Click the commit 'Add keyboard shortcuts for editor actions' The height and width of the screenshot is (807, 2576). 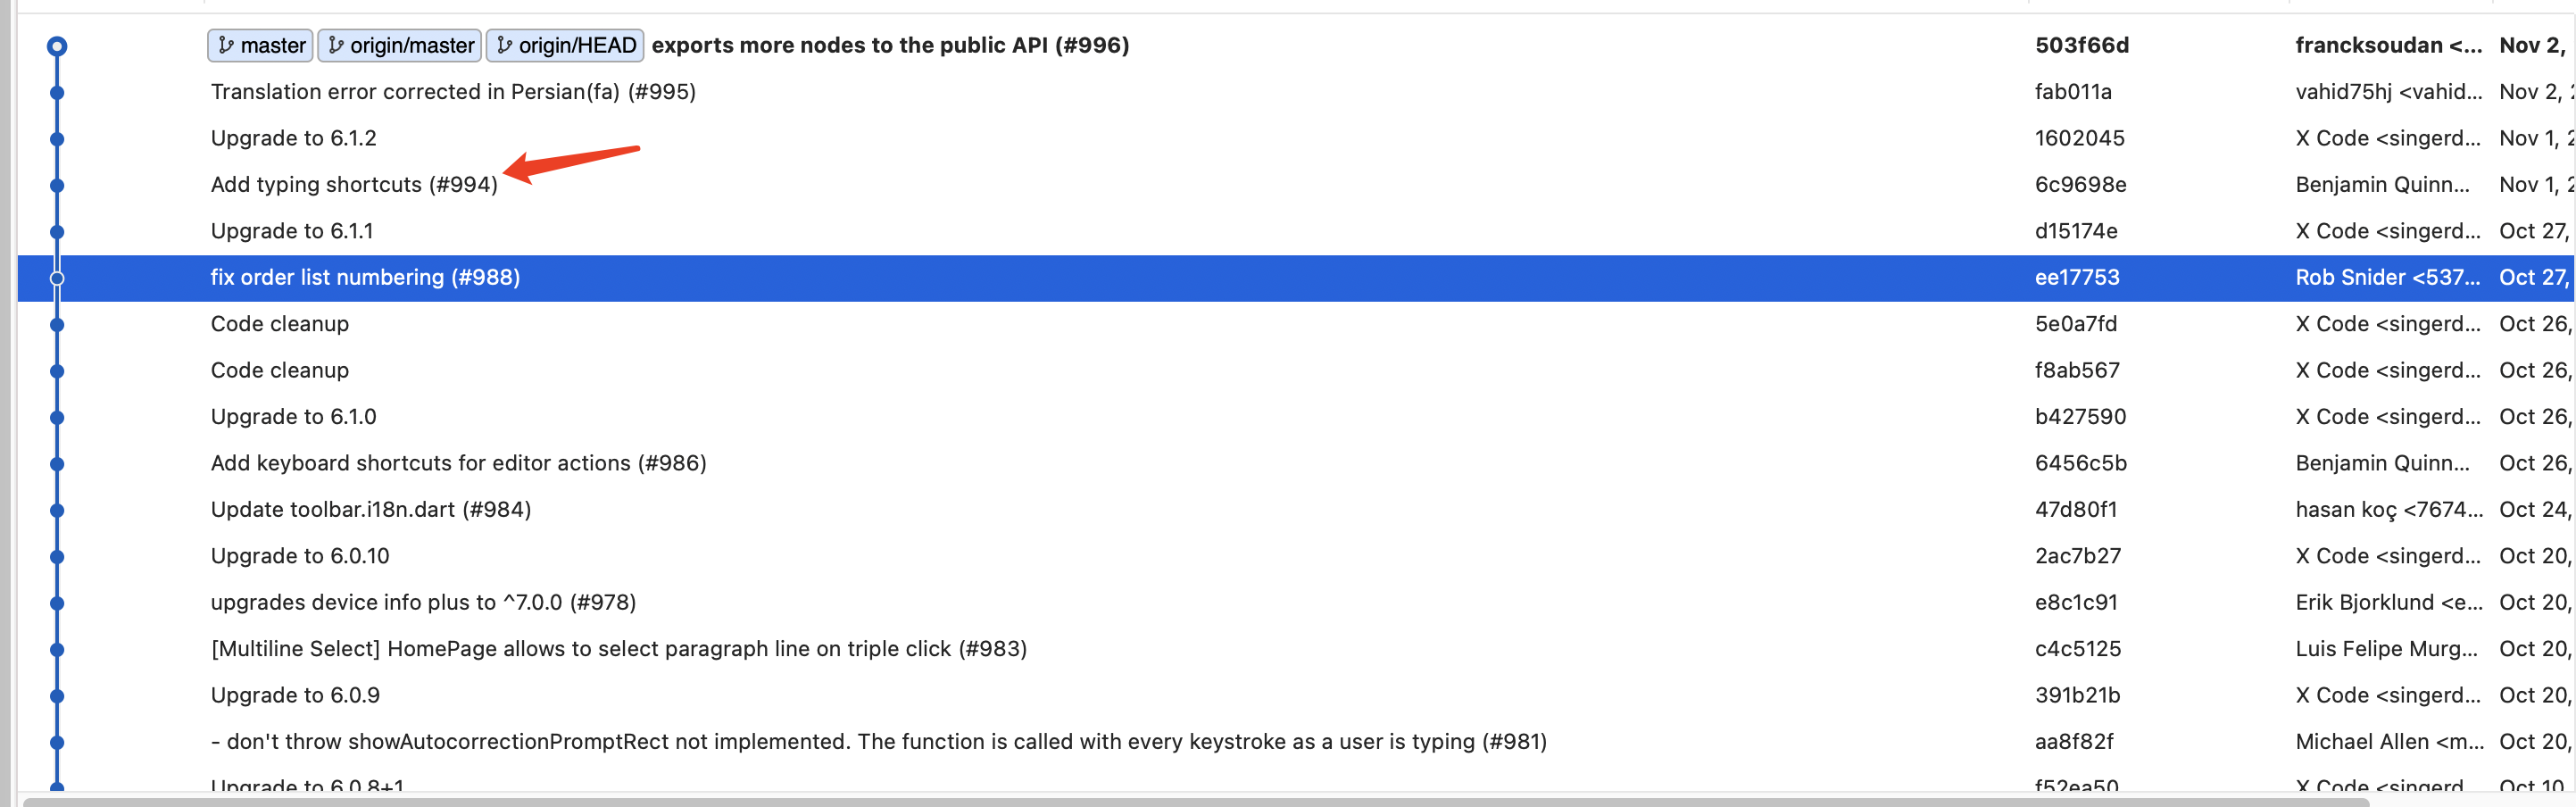[459, 462]
